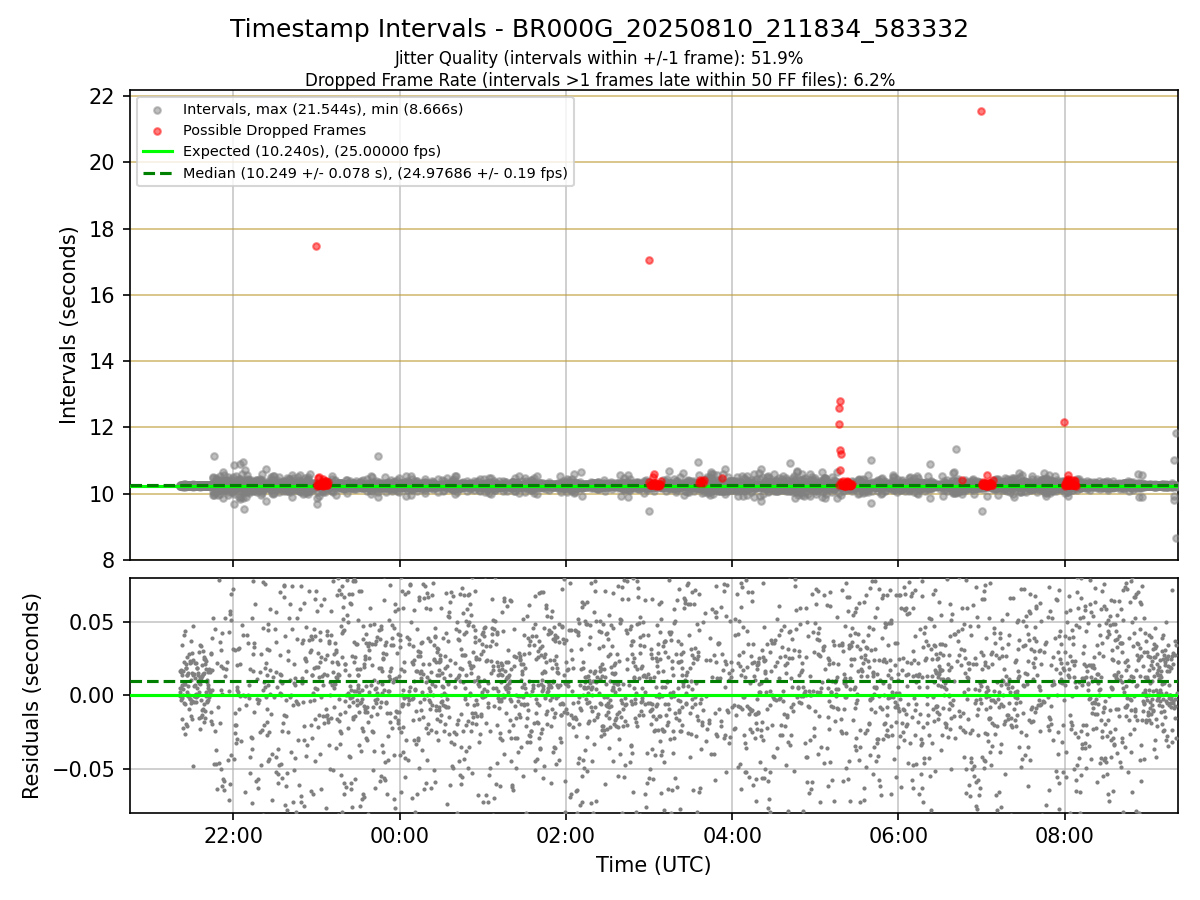Click the y-axis tick label 12
Image resolution: width=1200 pixels, height=900 pixels.
click(x=101, y=427)
